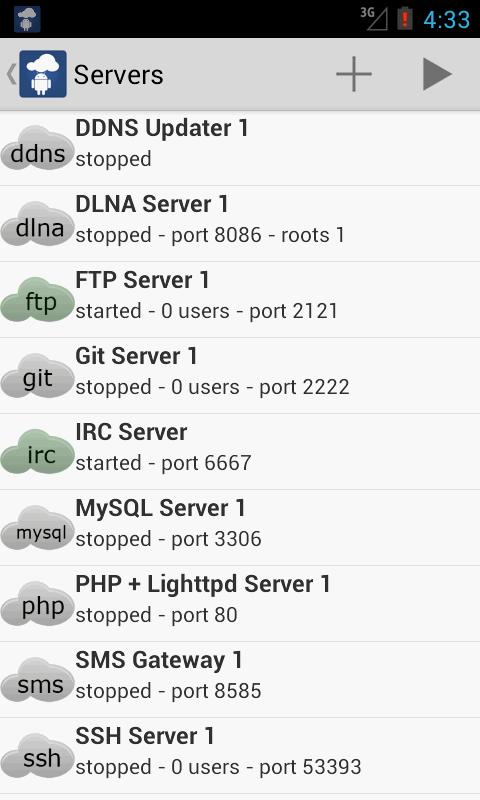Image resolution: width=480 pixels, height=800 pixels.
Task: Open DLNA Server 1 on port 8086
Action: click(240, 224)
